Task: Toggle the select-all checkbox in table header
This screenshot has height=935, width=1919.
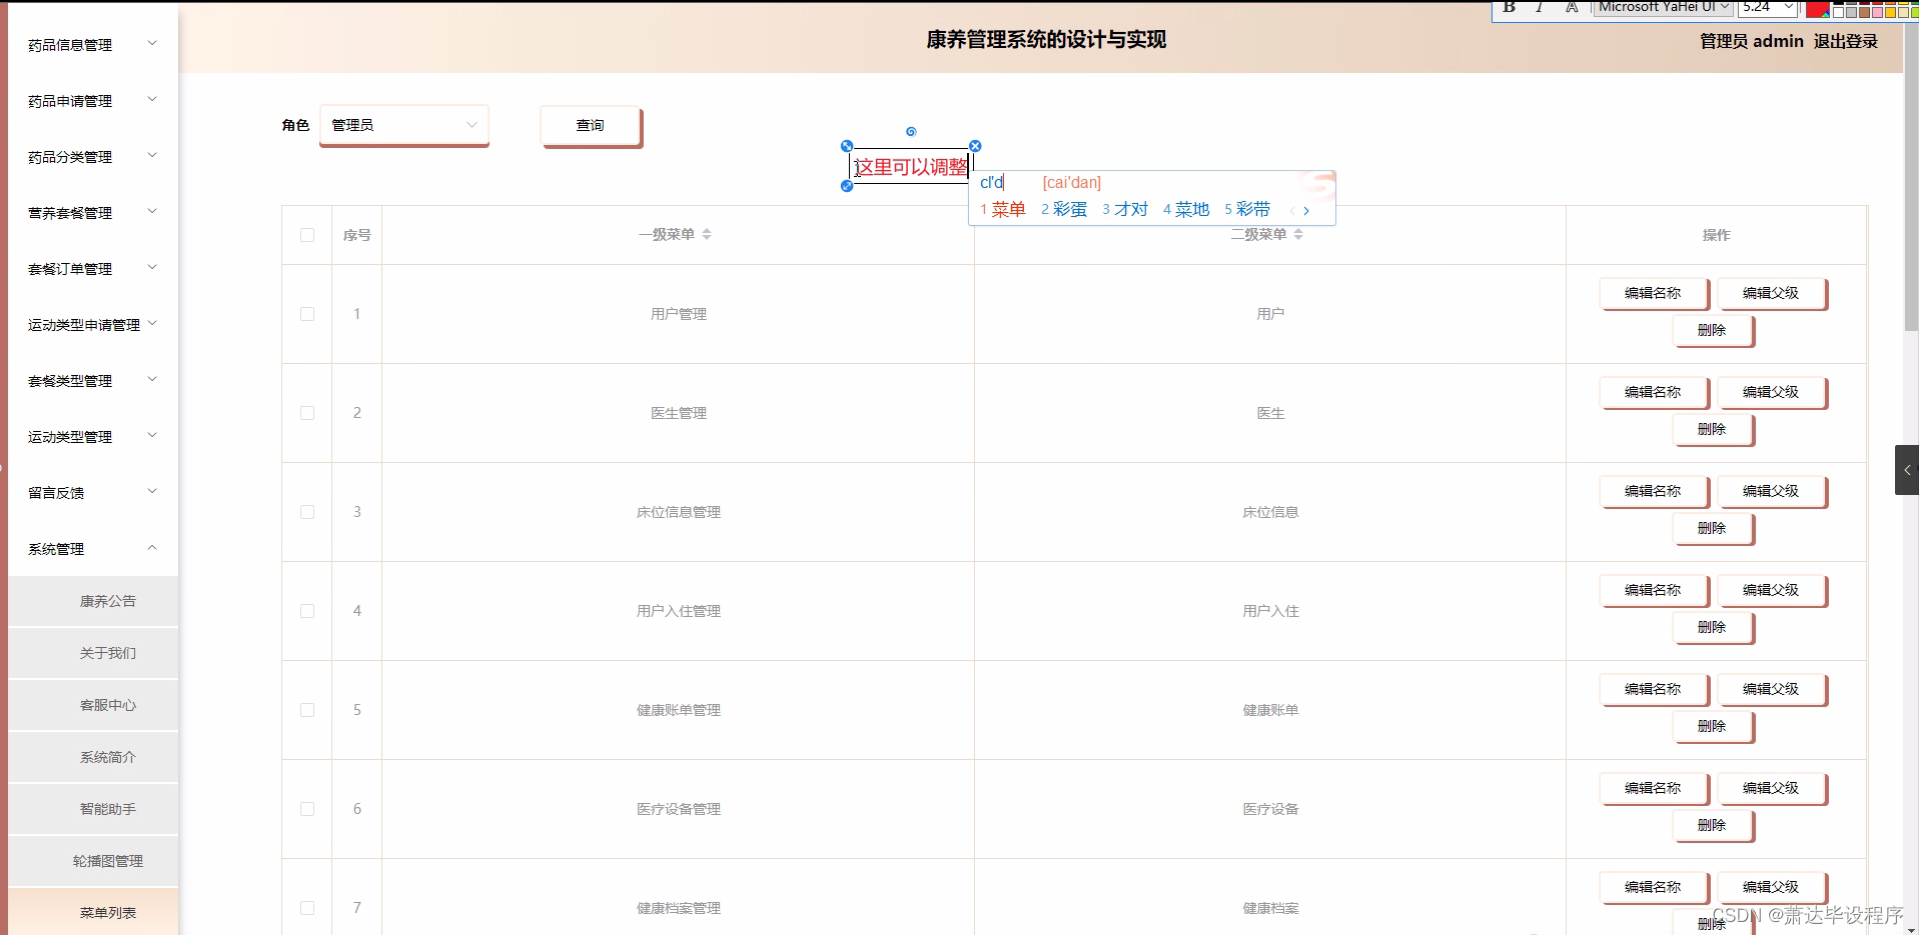Action: (x=307, y=235)
